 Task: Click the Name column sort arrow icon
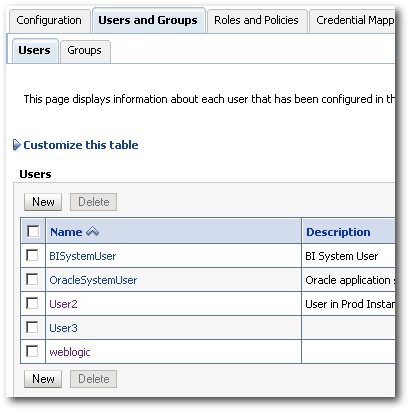coord(92,231)
